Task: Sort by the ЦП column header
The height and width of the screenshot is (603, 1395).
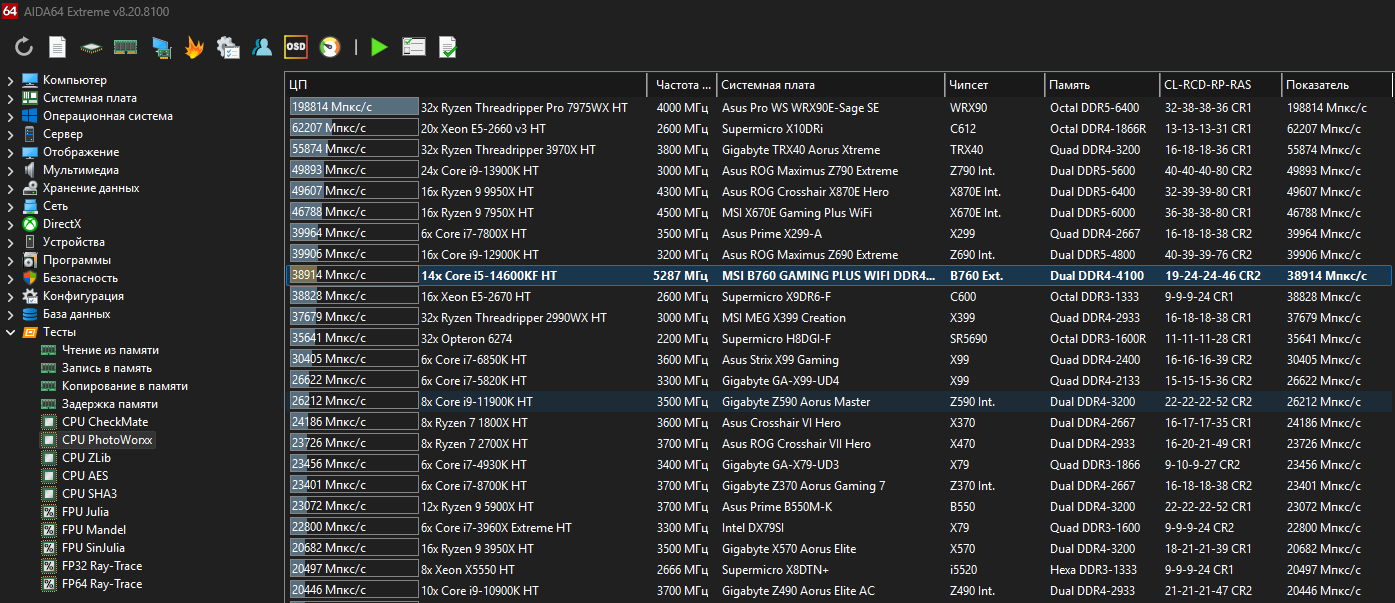Action: tap(466, 85)
